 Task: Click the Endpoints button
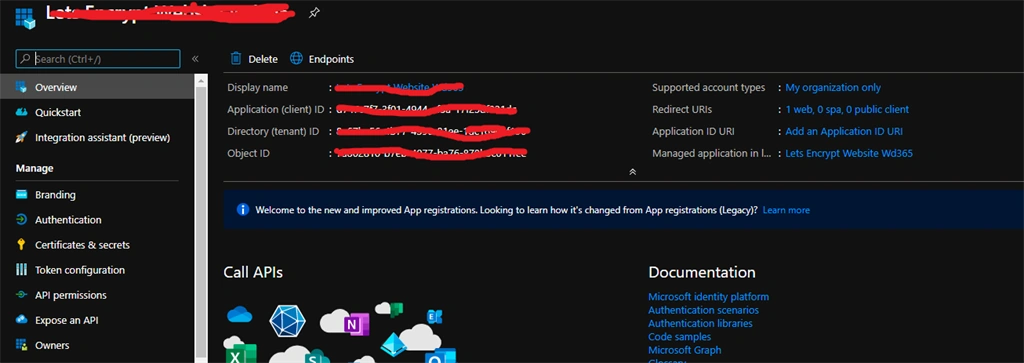tap(322, 59)
